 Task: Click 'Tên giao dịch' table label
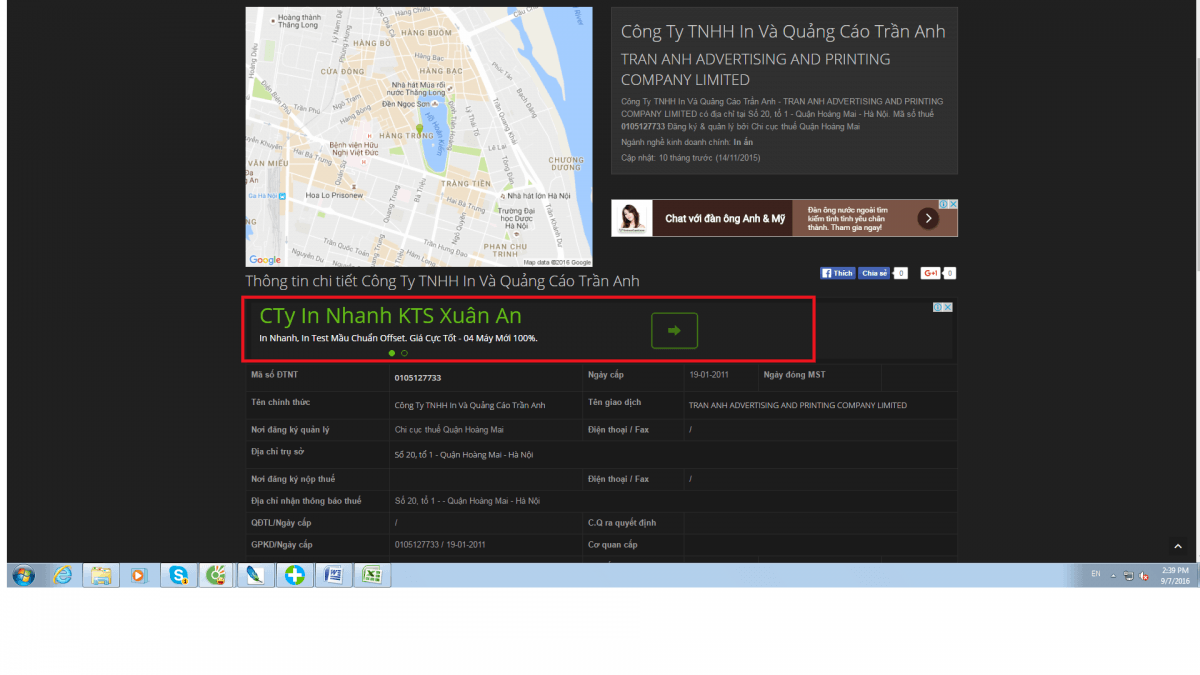[x=614, y=402]
